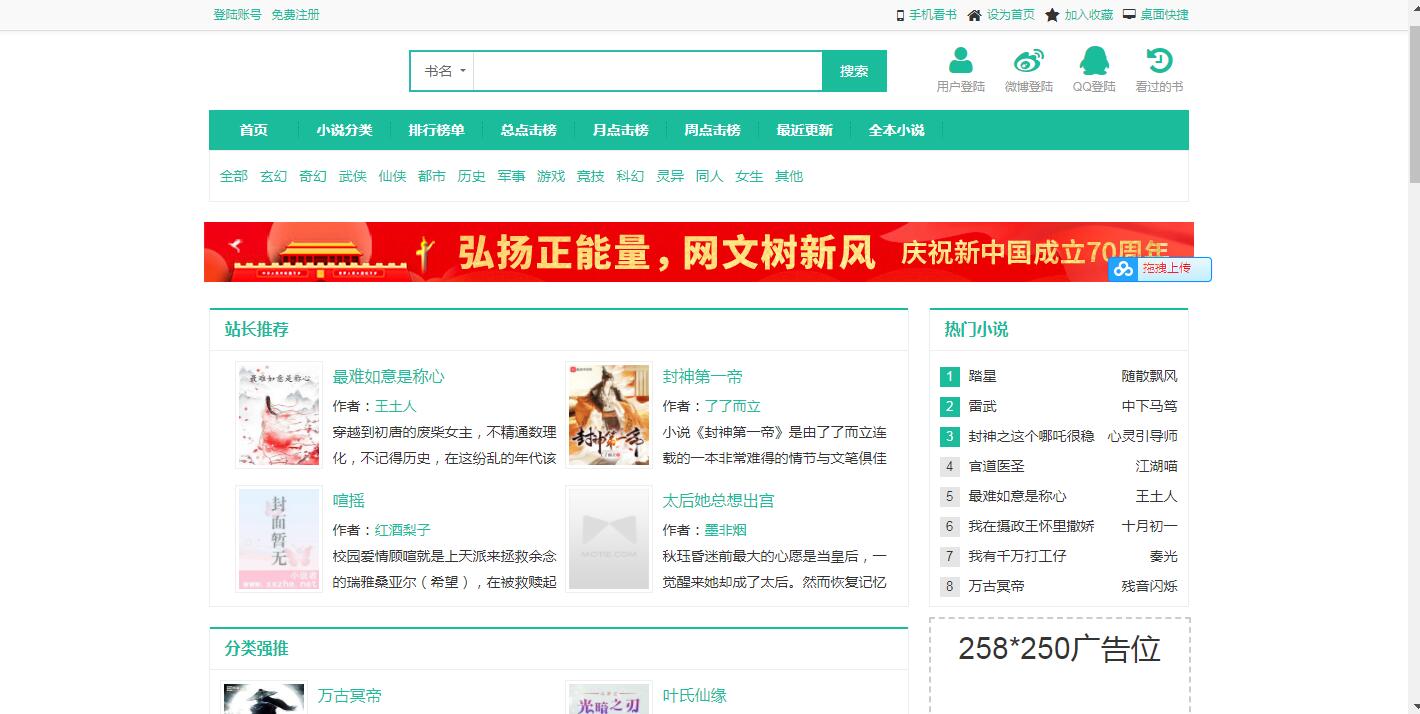The height and width of the screenshot is (714, 1420).
Task: Click author link 了了而立
Action: point(733,406)
